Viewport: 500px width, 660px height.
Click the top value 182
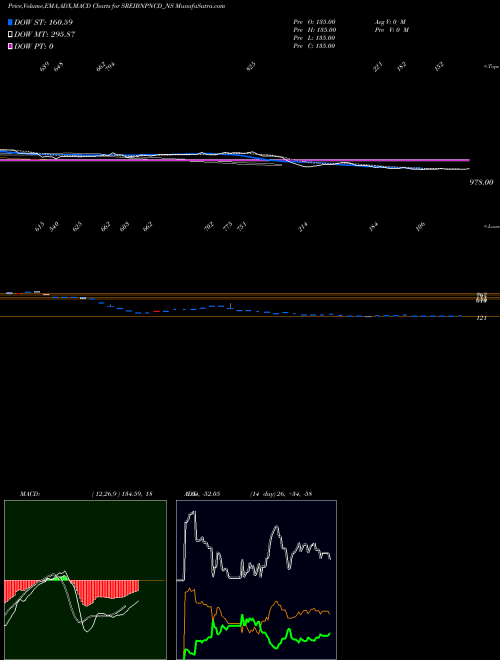(402, 67)
